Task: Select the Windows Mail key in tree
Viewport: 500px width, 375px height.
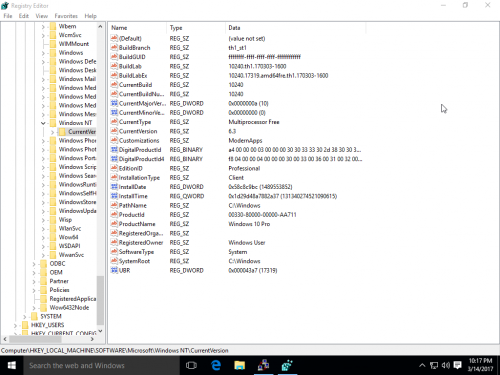Action: coord(77,79)
